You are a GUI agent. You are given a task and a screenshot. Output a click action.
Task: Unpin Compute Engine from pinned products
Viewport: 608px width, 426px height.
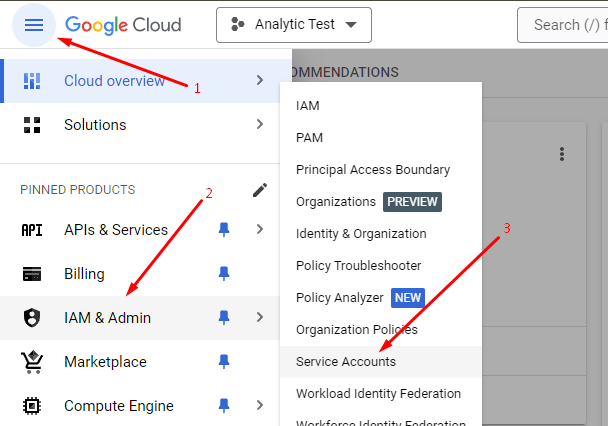tap(224, 405)
